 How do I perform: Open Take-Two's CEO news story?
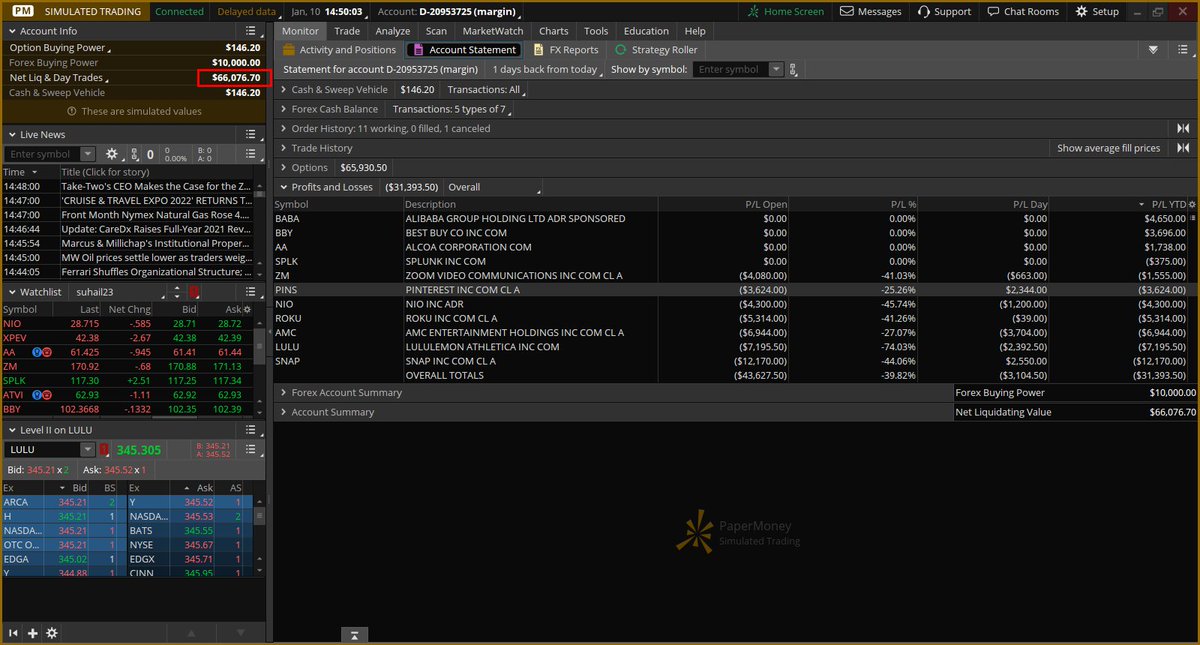point(155,186)
